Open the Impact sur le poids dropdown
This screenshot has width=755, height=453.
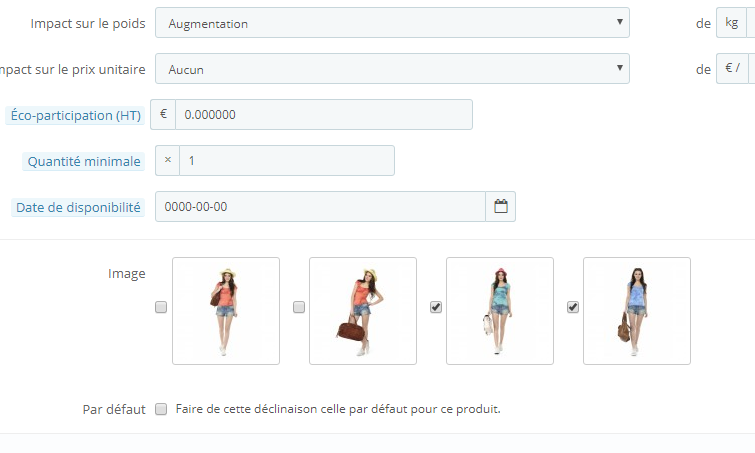pos(392,23)
